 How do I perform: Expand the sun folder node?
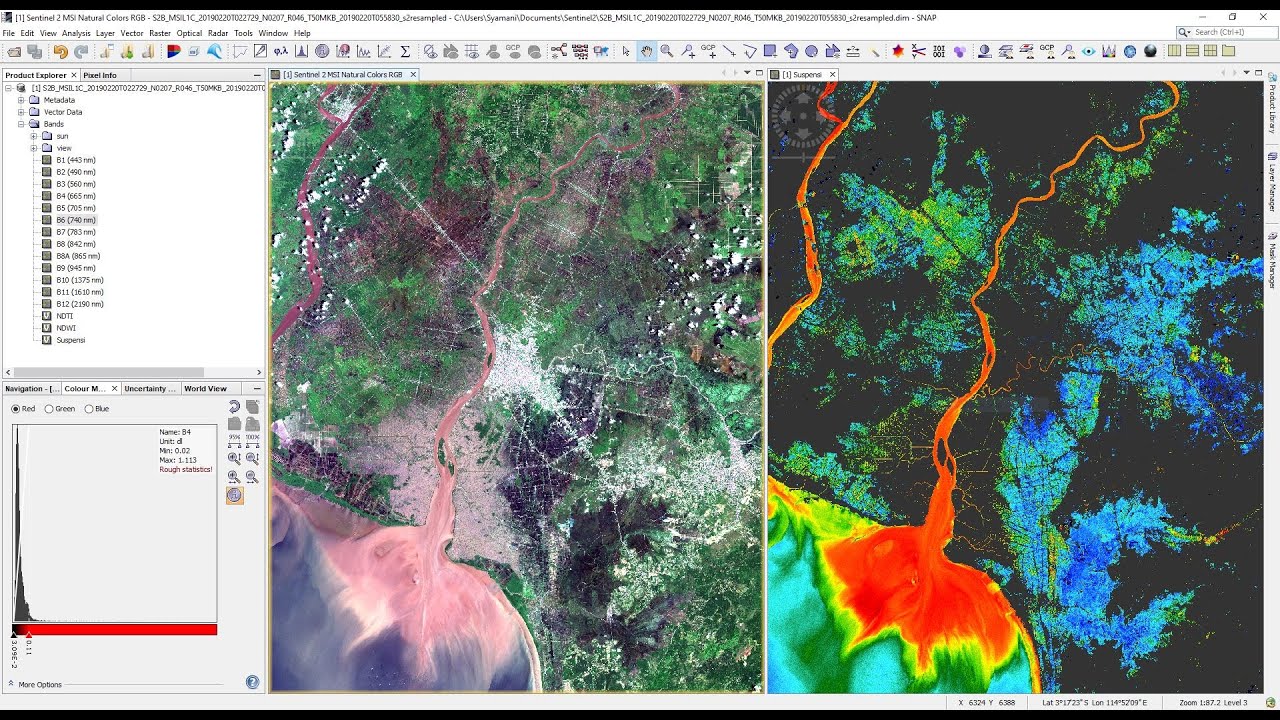(x=34, y=136)
